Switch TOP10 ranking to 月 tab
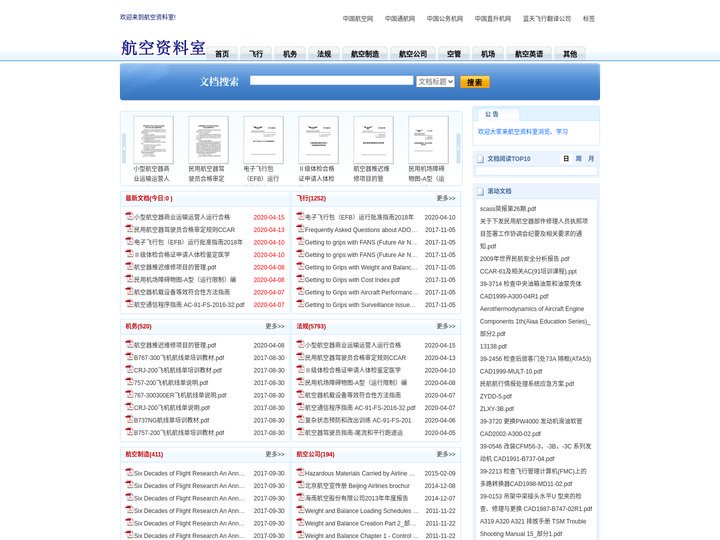720x540 pixels. click(x=591, y=158)
